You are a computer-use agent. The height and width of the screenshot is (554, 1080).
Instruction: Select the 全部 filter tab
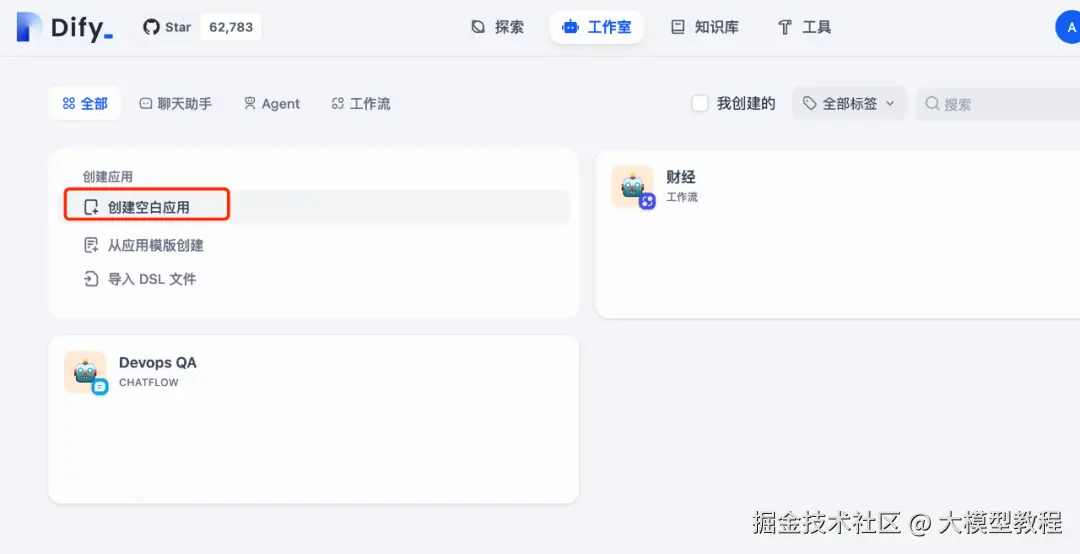click(85, 103)
